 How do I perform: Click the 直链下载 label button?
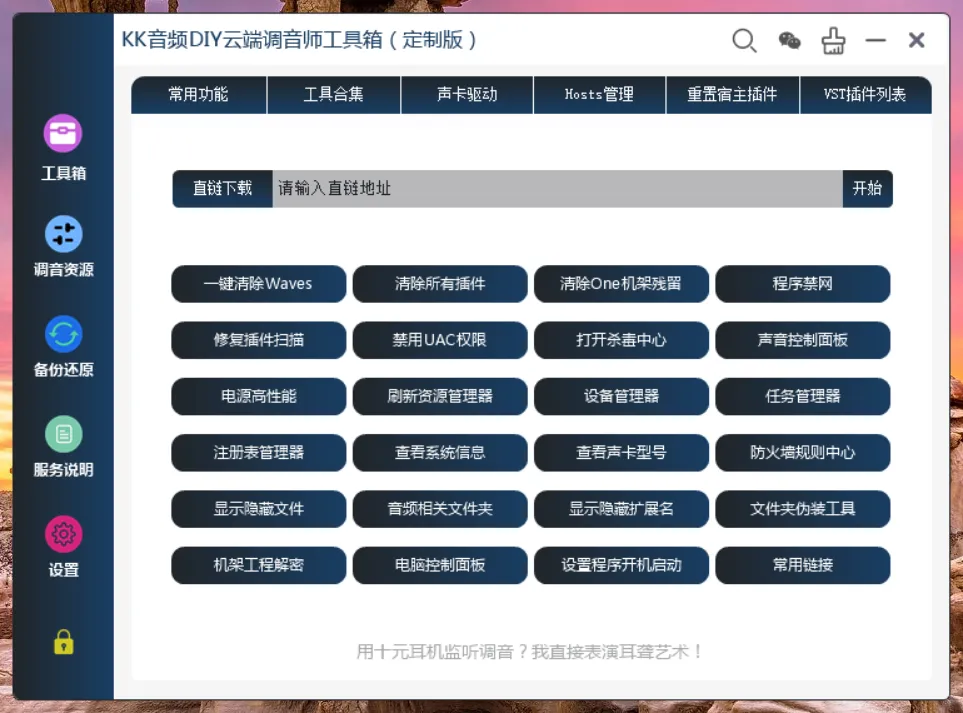click(222, 189)
